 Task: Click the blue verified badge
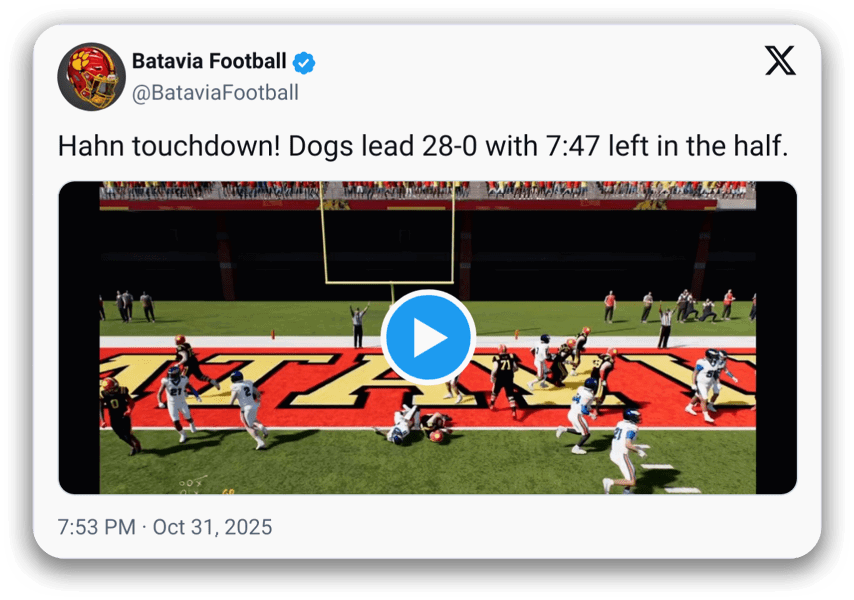(304, 63)
